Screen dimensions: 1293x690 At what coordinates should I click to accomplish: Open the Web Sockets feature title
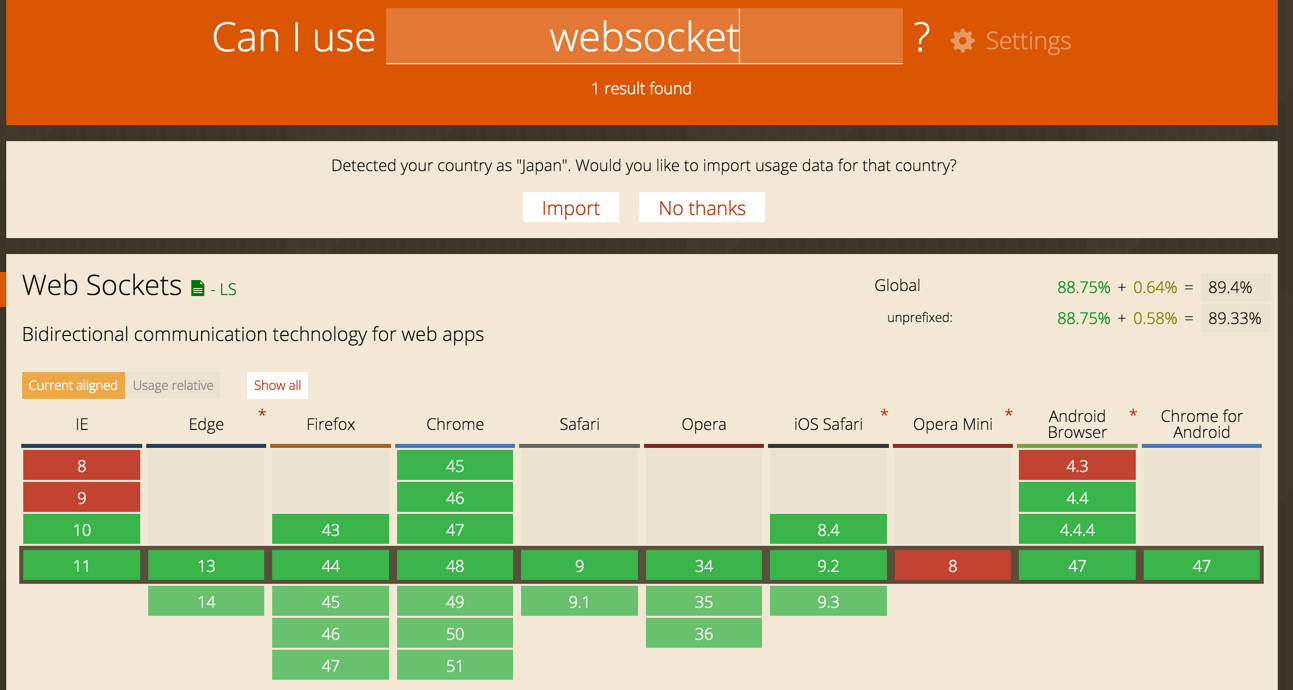102,286
